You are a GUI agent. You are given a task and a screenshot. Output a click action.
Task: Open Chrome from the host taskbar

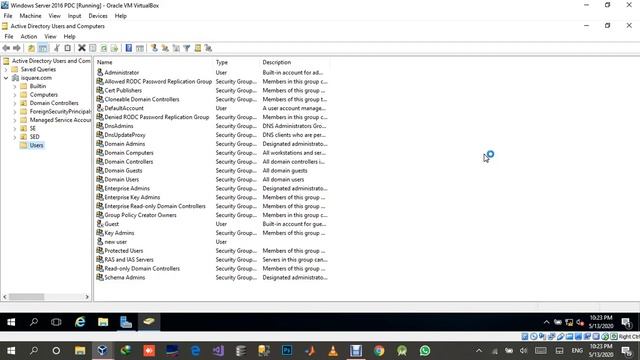tap(379, 351)
